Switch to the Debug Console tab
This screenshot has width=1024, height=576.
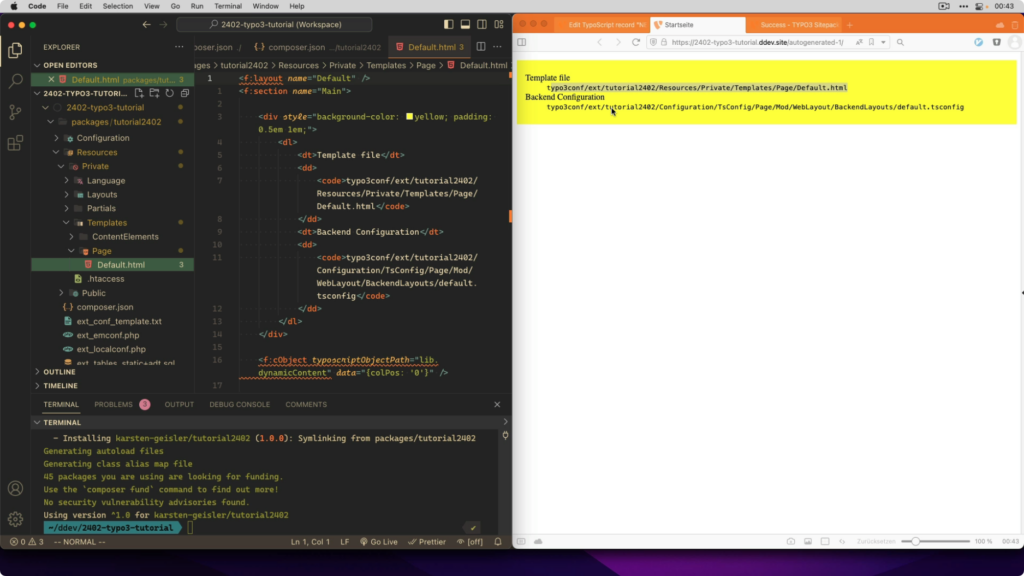pyautogui.click(x=240, y=404)
